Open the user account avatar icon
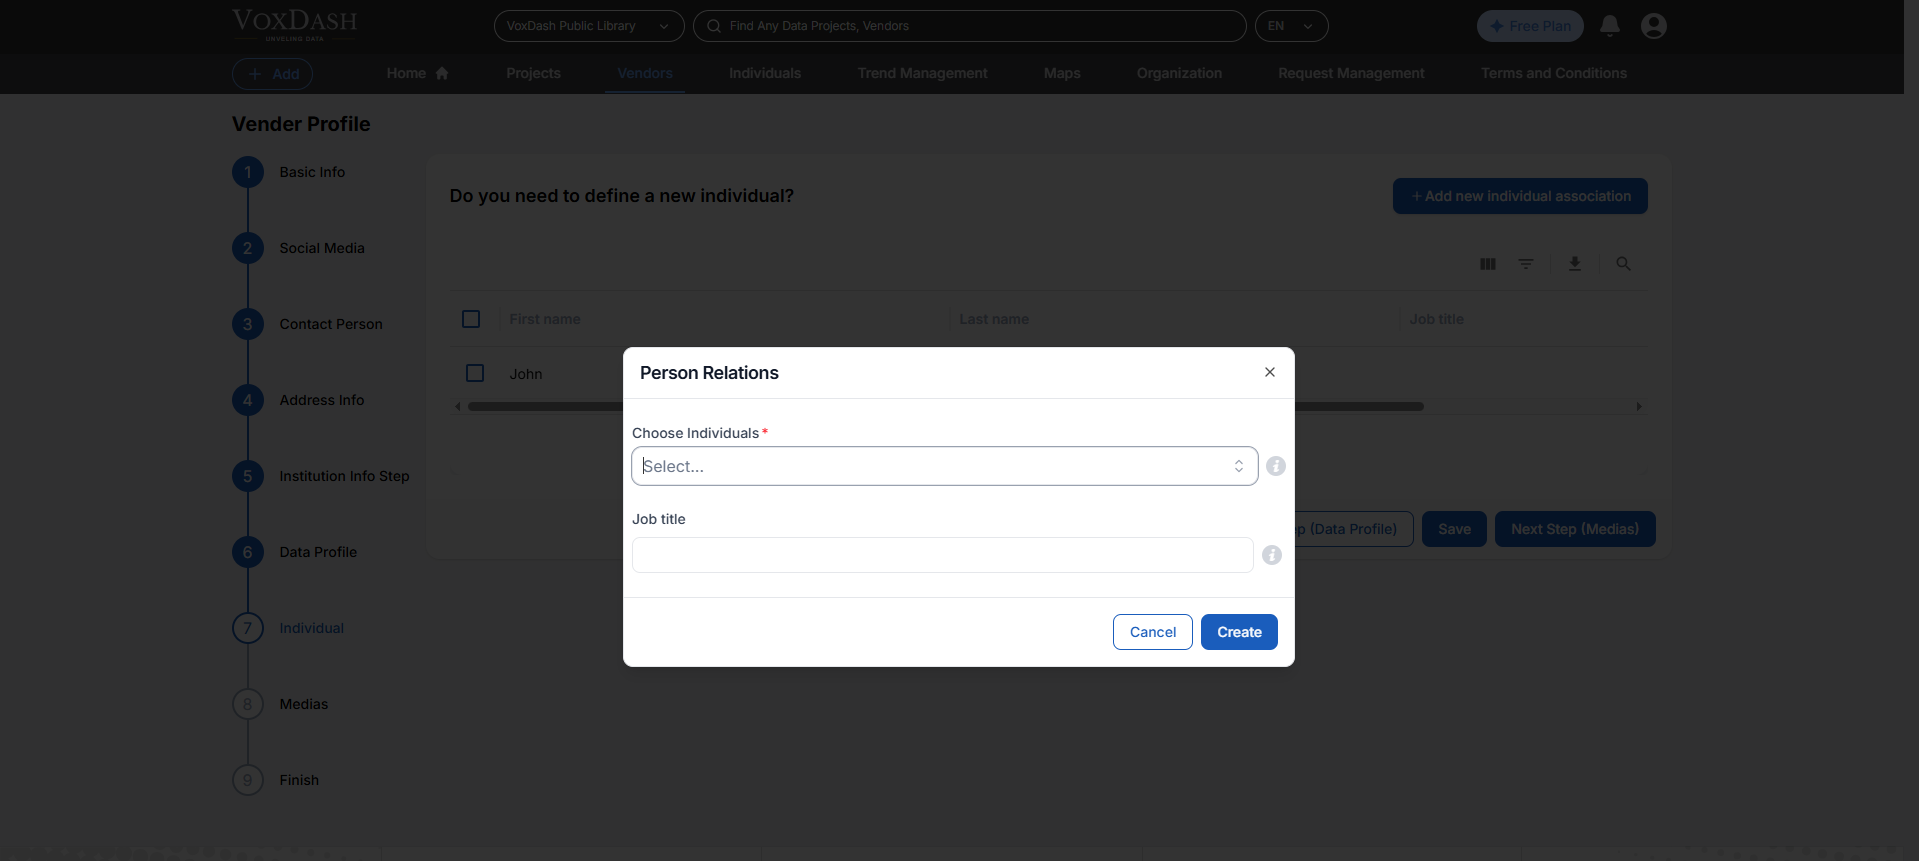 coord(1653,26)
